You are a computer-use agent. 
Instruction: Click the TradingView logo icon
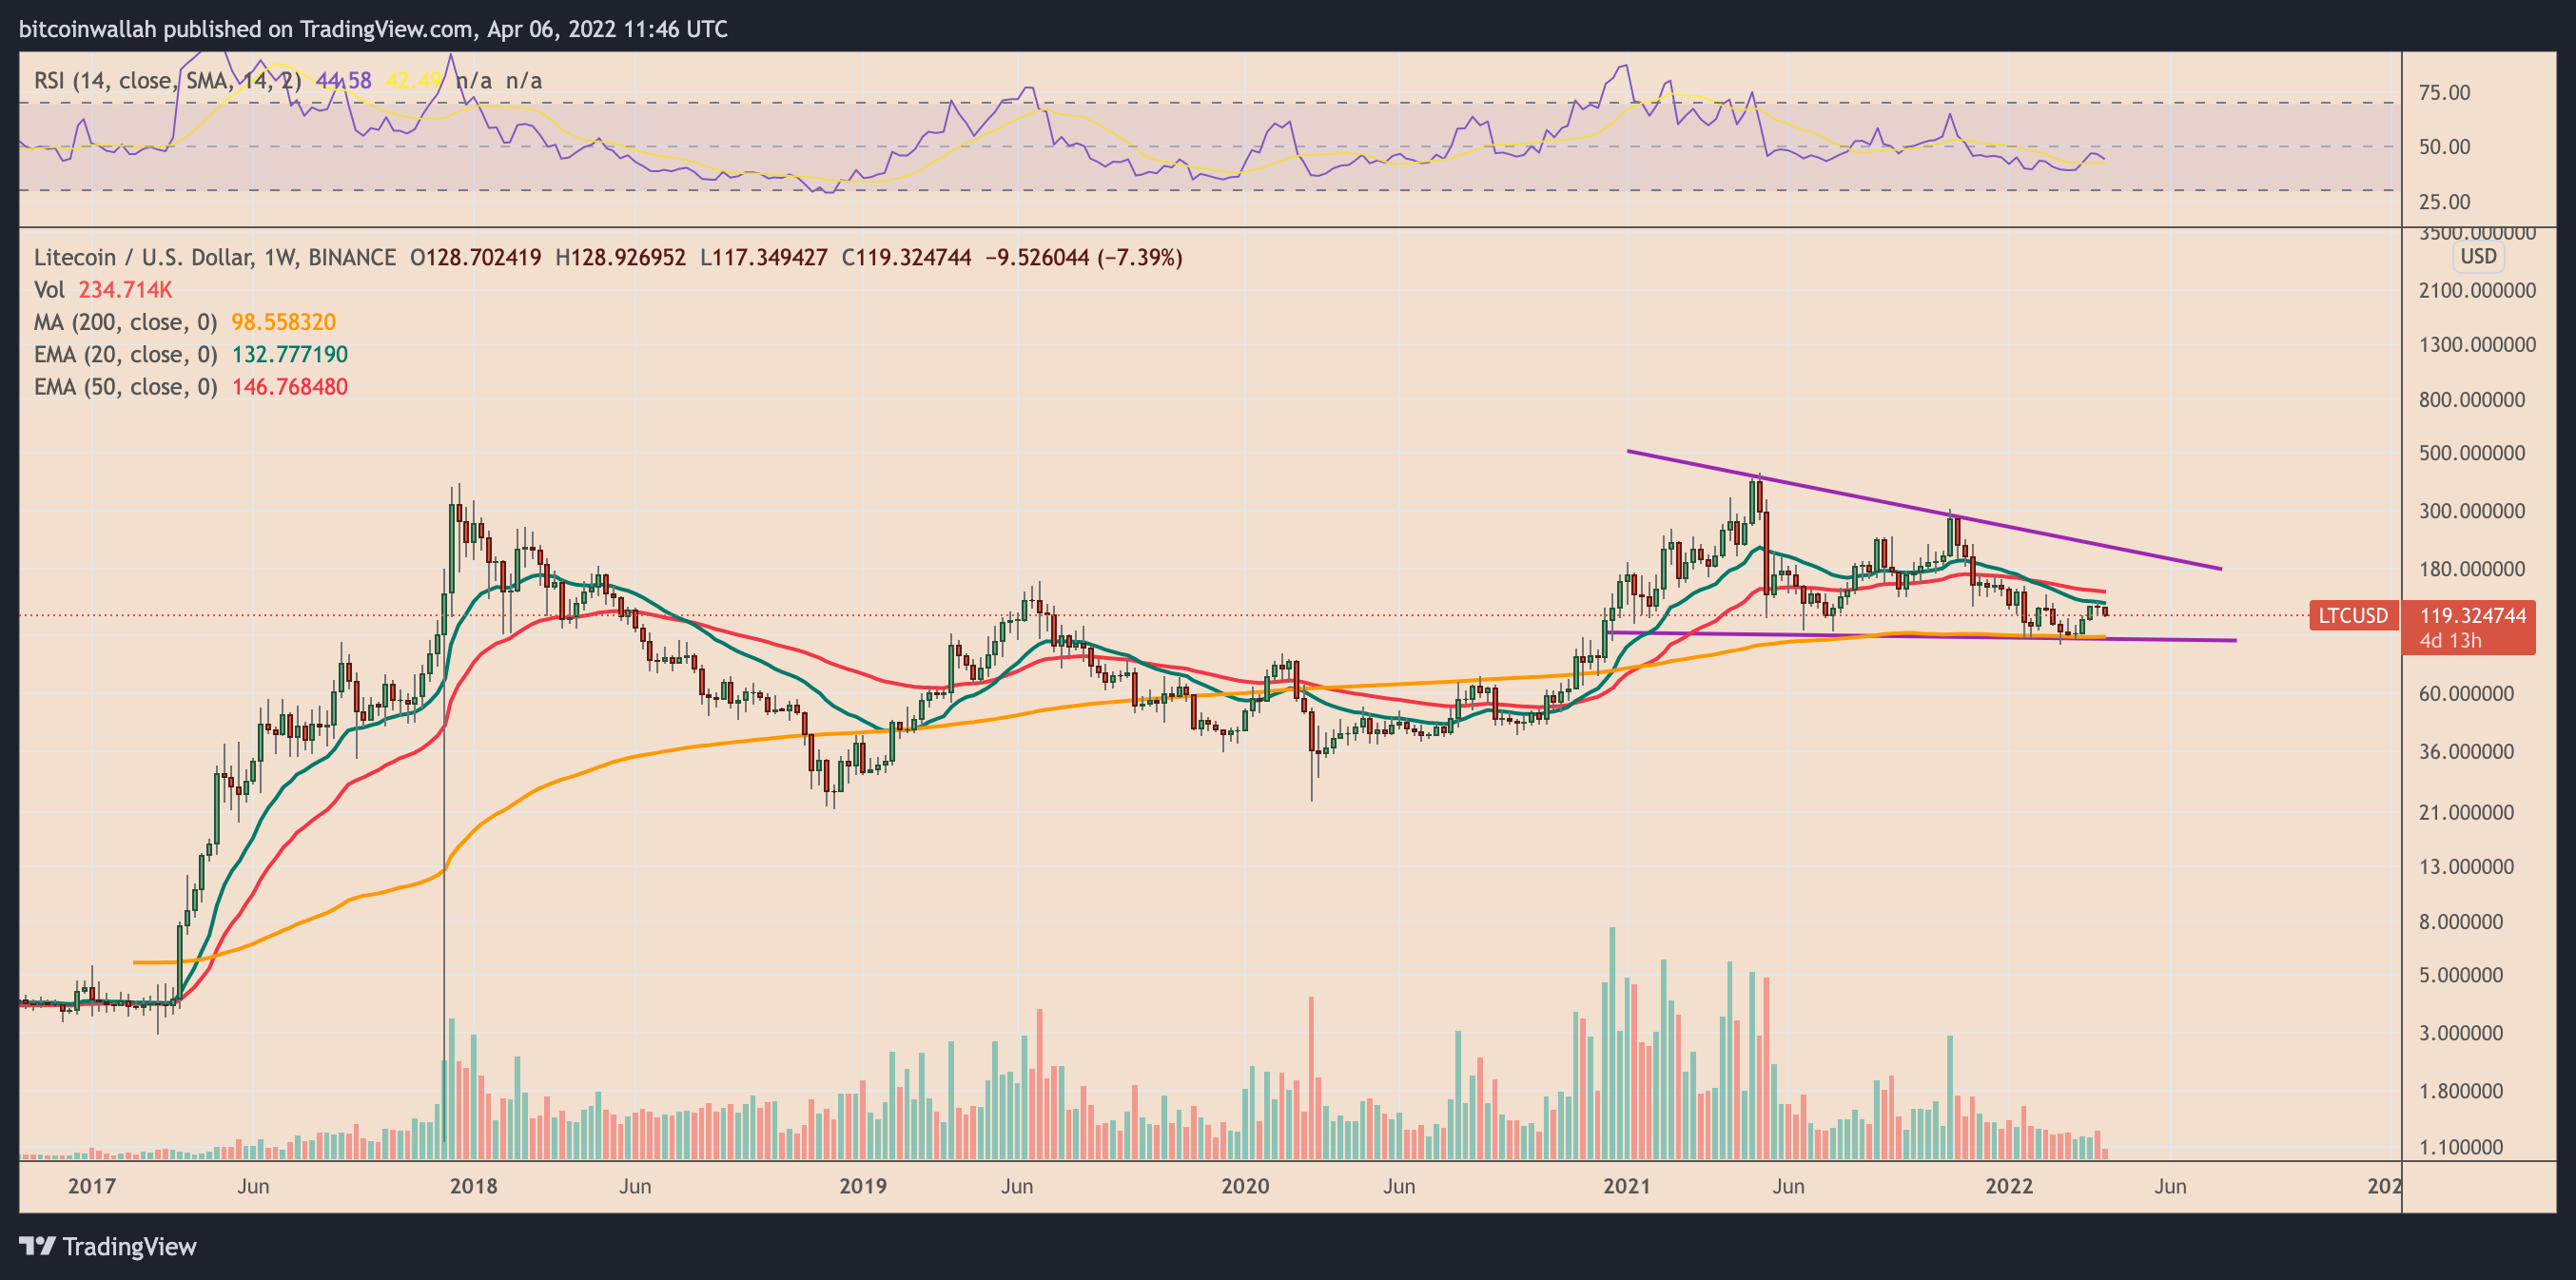click(38, 1246)
